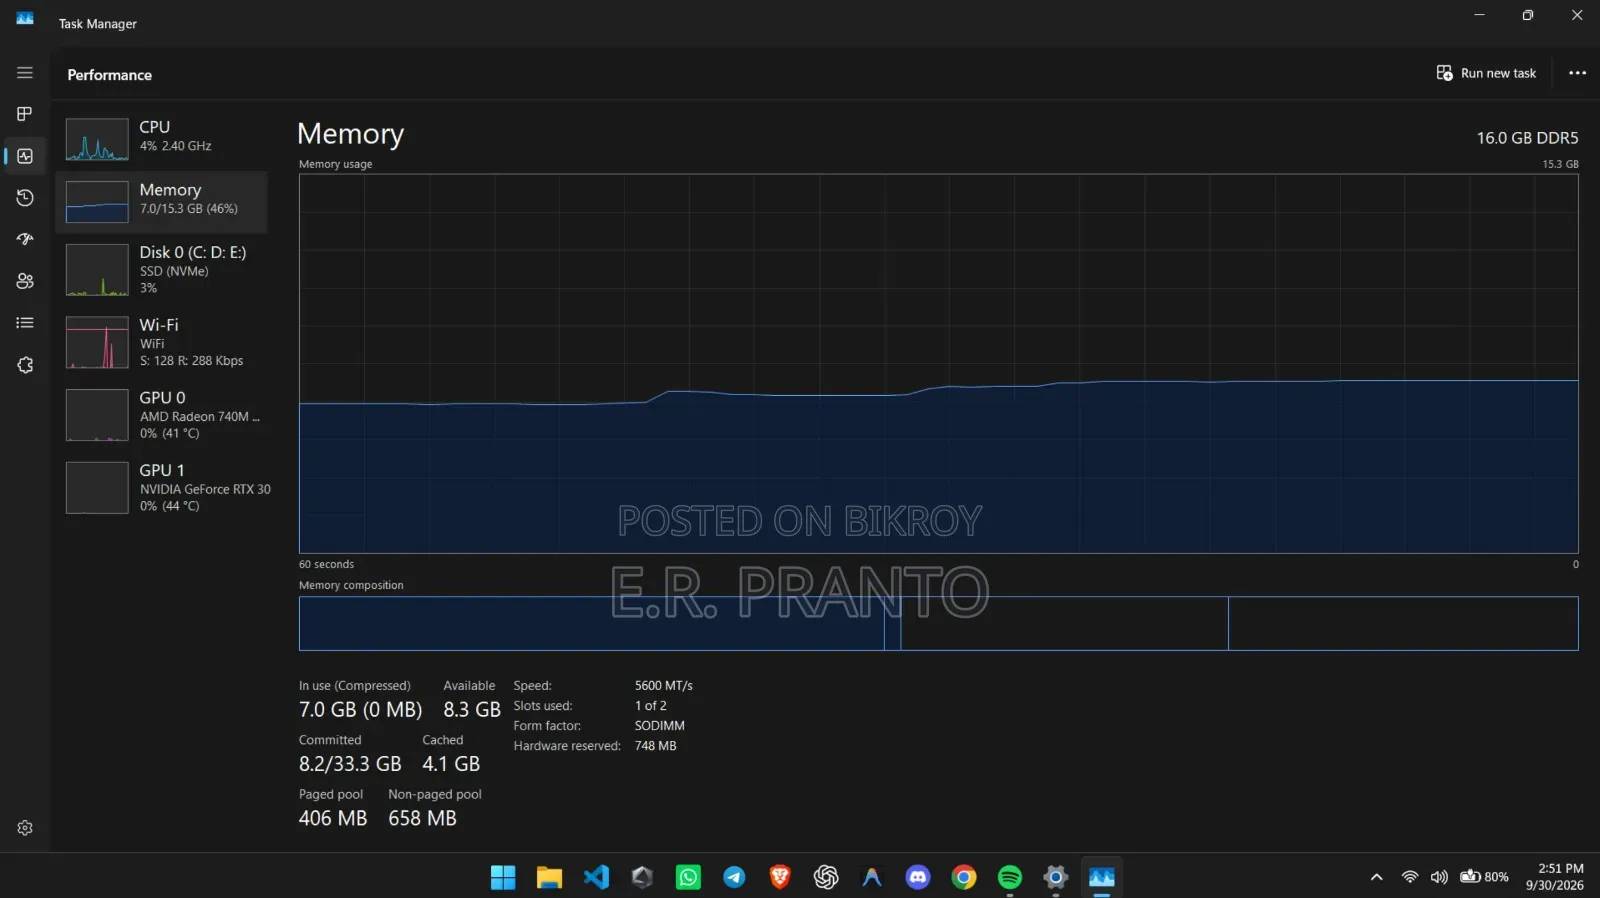The image size is (1600, 898).
Task: Select the CPU performance item
Action: click(162, 138)
